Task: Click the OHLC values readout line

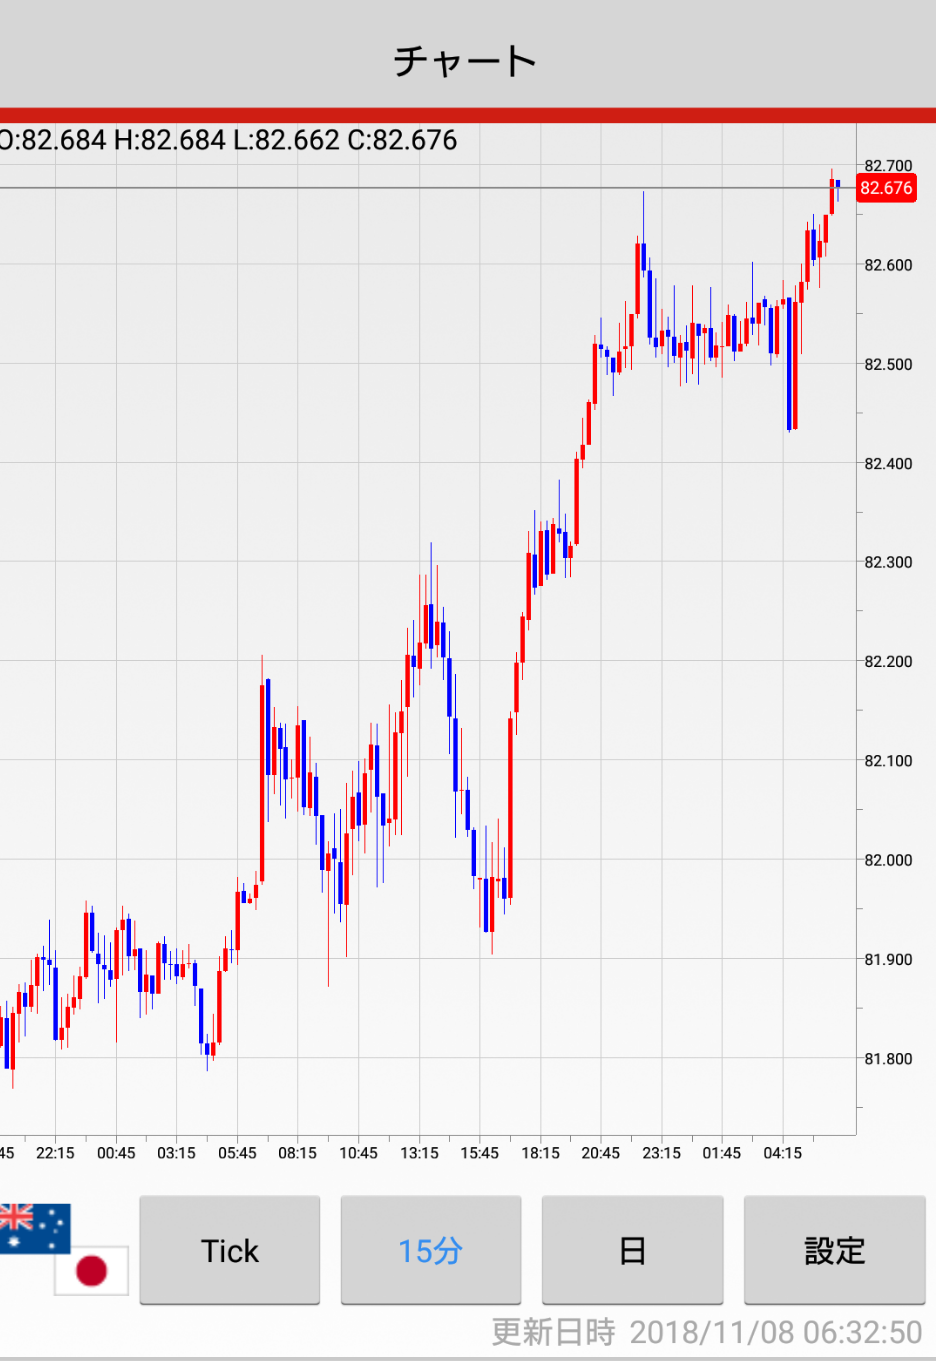Action: [228, 140]
